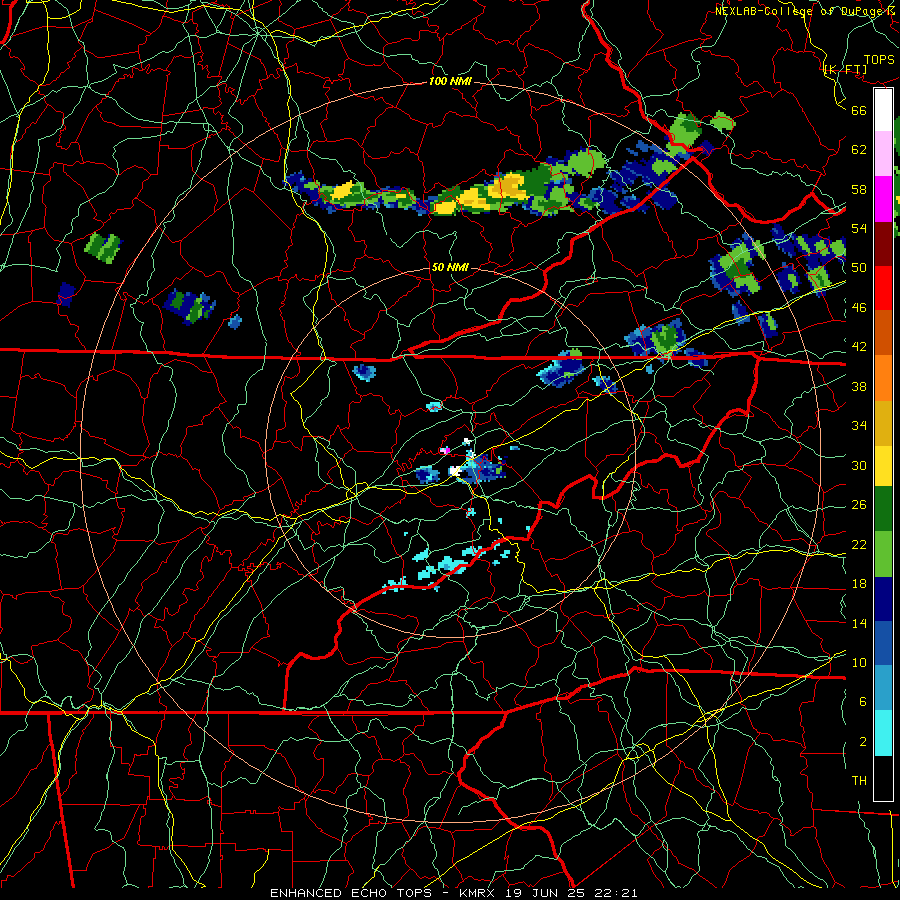Screen dimensions: 900x900
Task: Pick the yellow swatch in the color scale
Action: [x=883, y=466]
